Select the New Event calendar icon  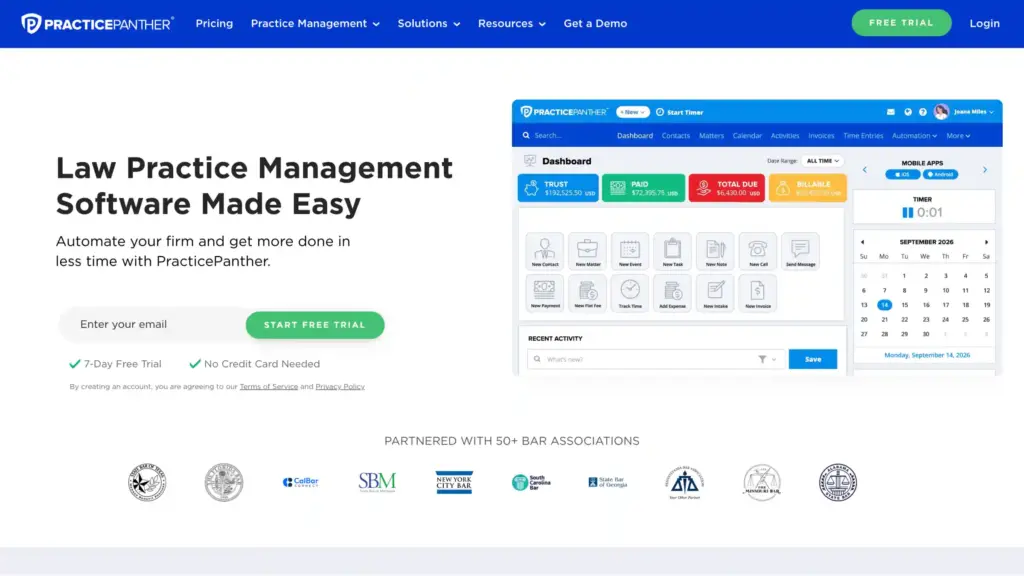coord(630,251)
